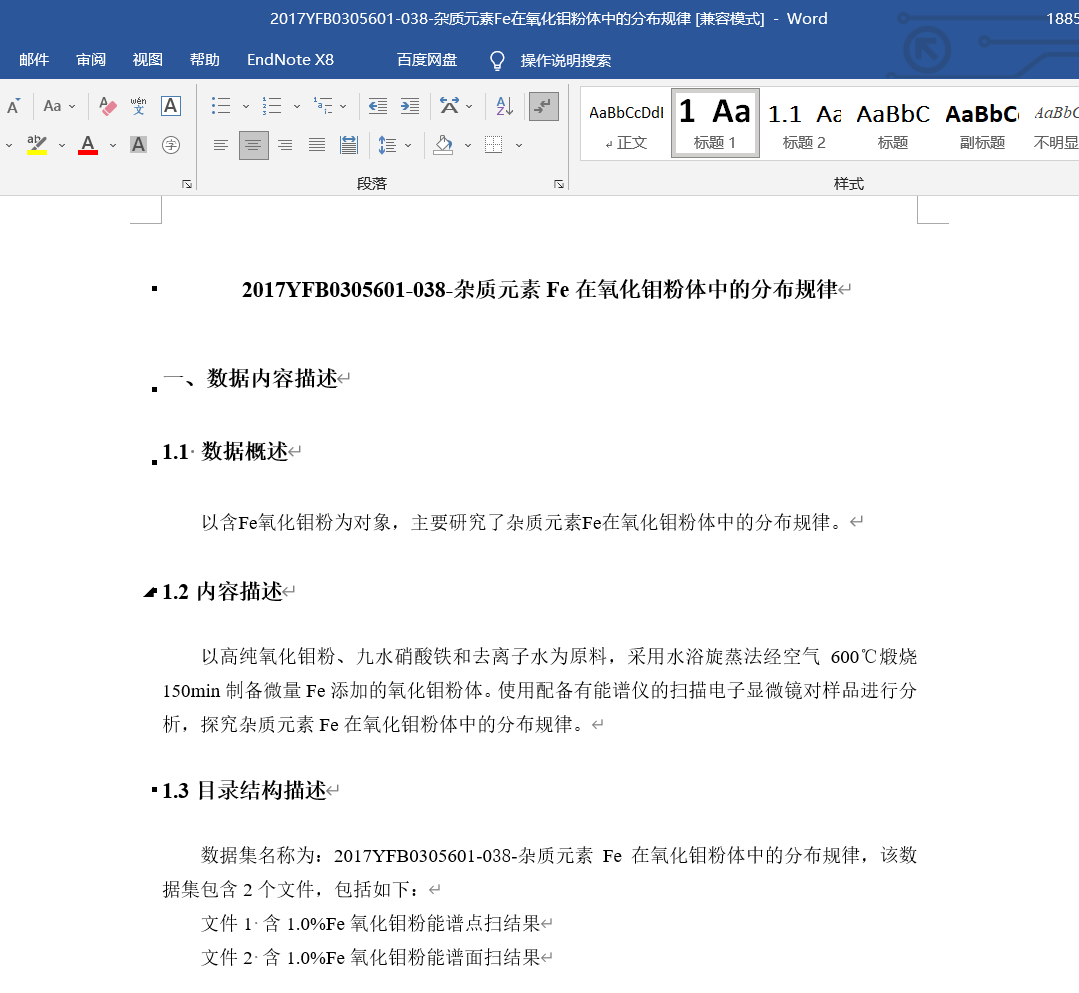The image size is (1079, 993).
Task: Open the Change Case (Aa) dropdown
Action: point(59,106)
